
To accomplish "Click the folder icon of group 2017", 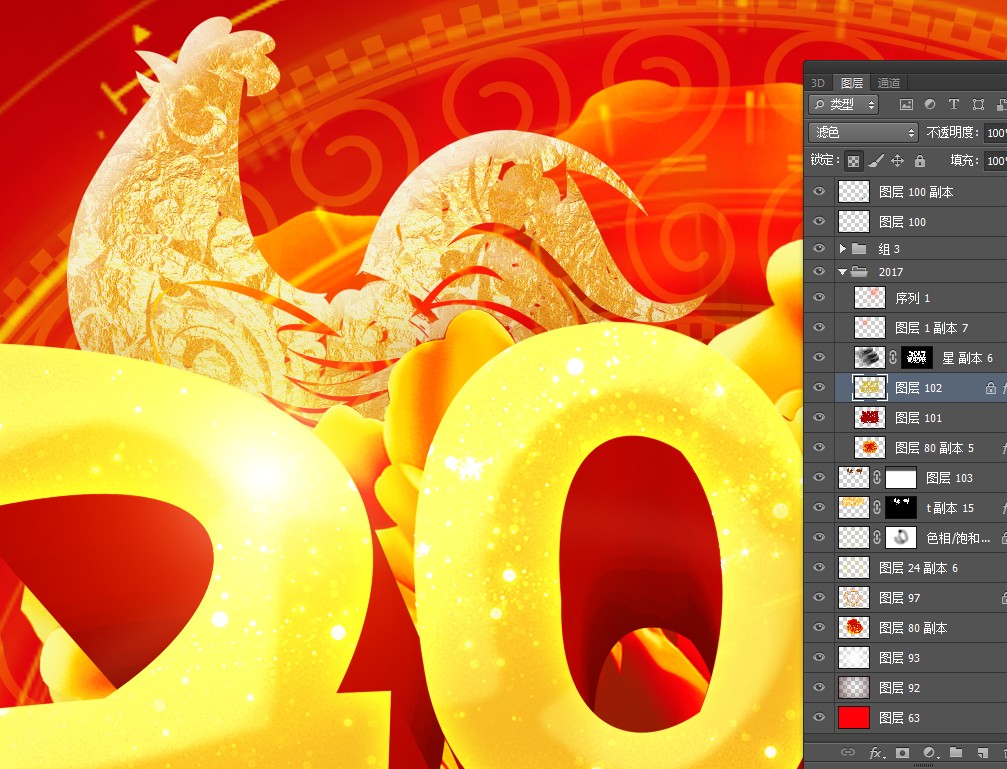I will (x=859, y=272).
